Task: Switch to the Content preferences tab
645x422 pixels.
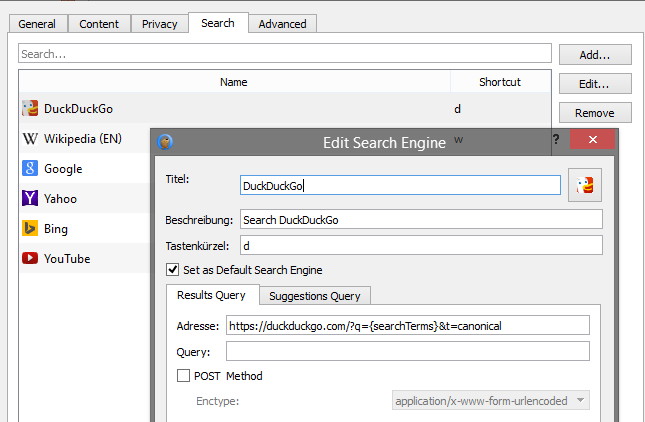Action: [99, 24]
